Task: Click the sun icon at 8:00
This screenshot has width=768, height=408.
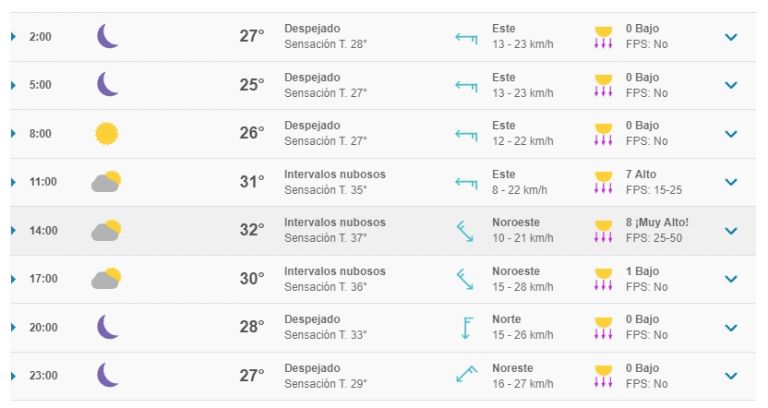Action: click(107, 133)
